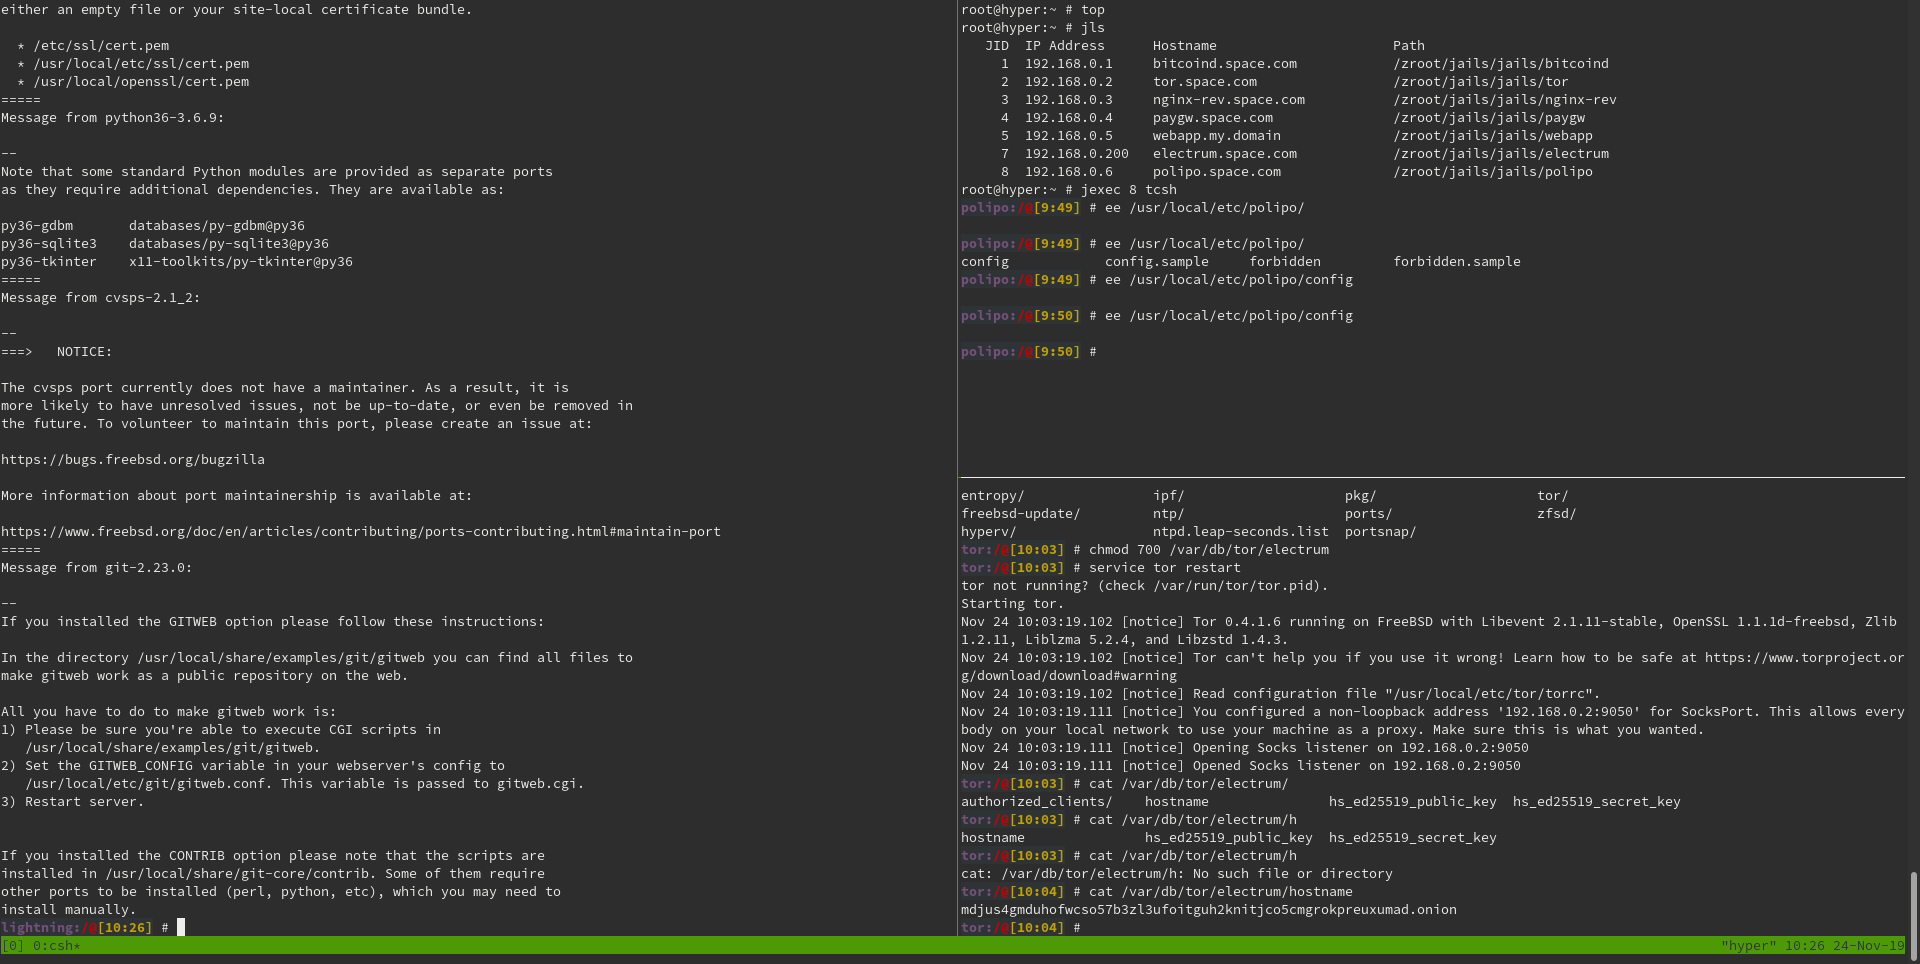
Task: Click the last tor prompt at 10:04
Action: point(1021,928)
